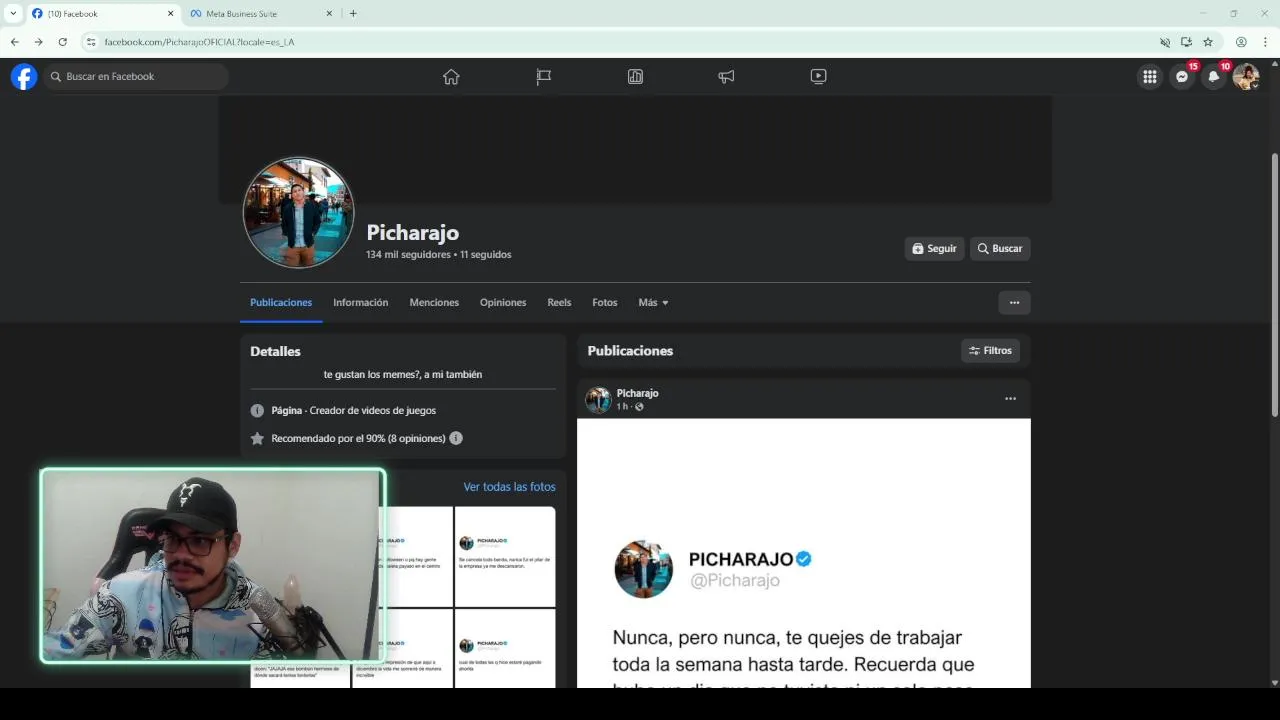Open the post options three-dots menu

pos(1010,398)
